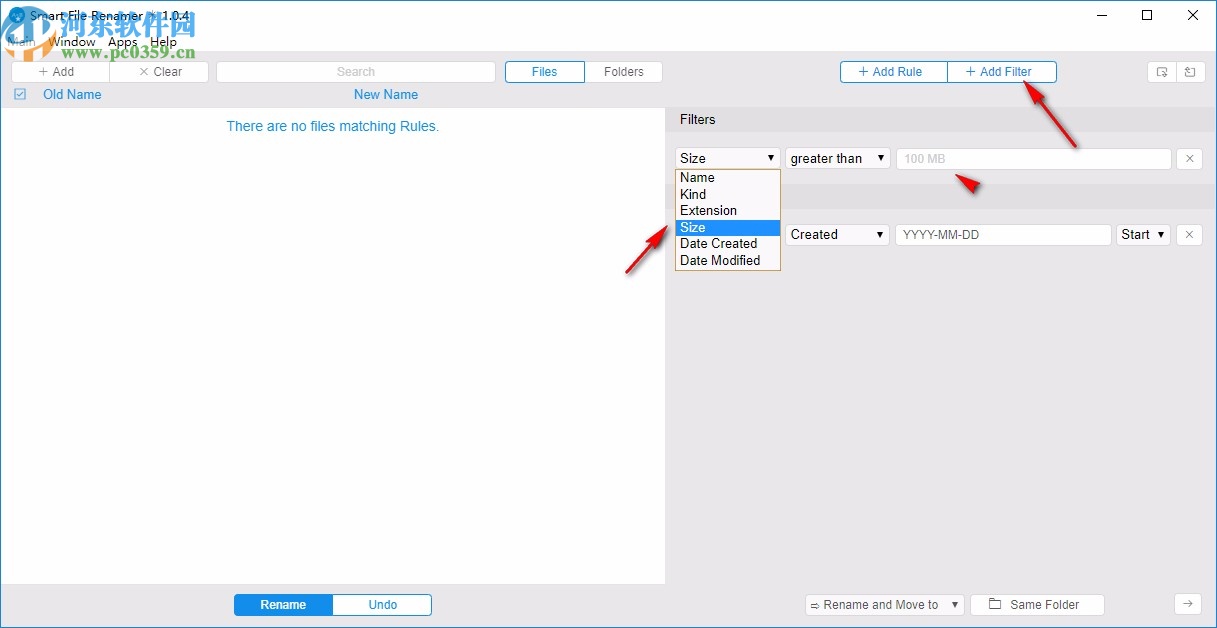Switch to Files mode

544,71
